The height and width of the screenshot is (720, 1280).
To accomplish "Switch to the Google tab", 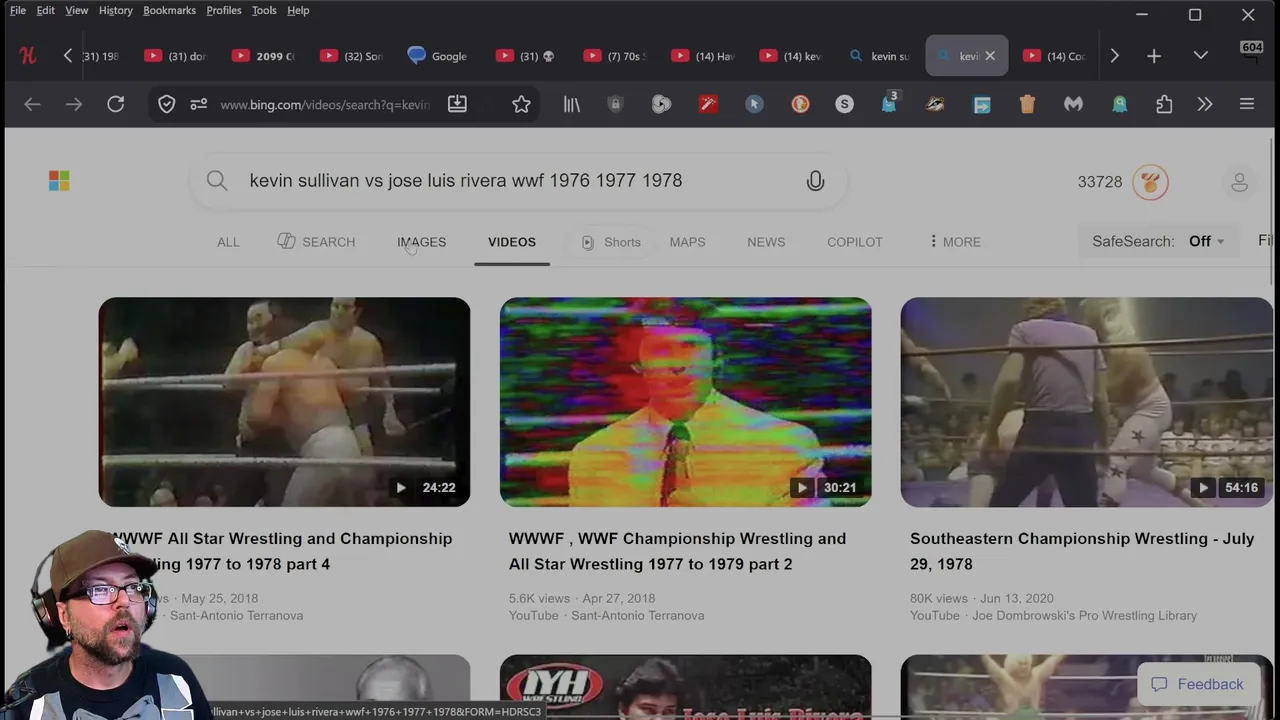I will (437, 56).
